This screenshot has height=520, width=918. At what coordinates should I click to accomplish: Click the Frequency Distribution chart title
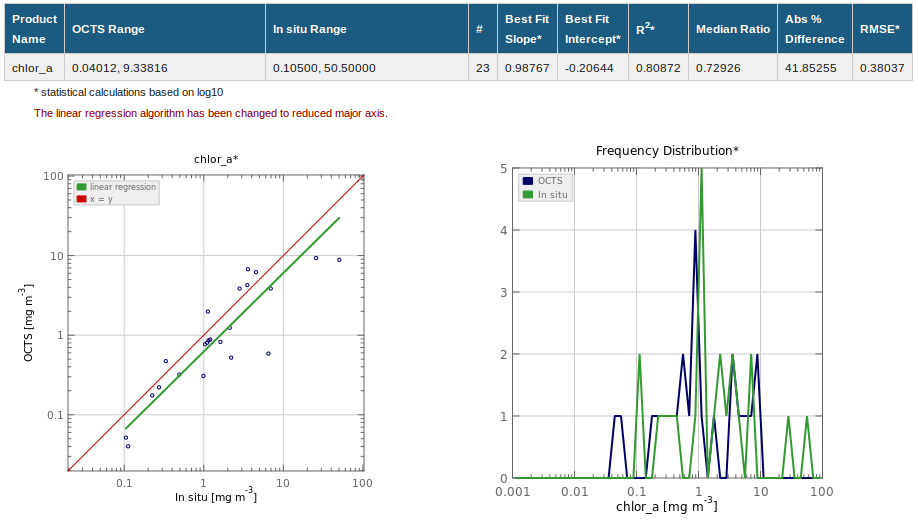667,151
